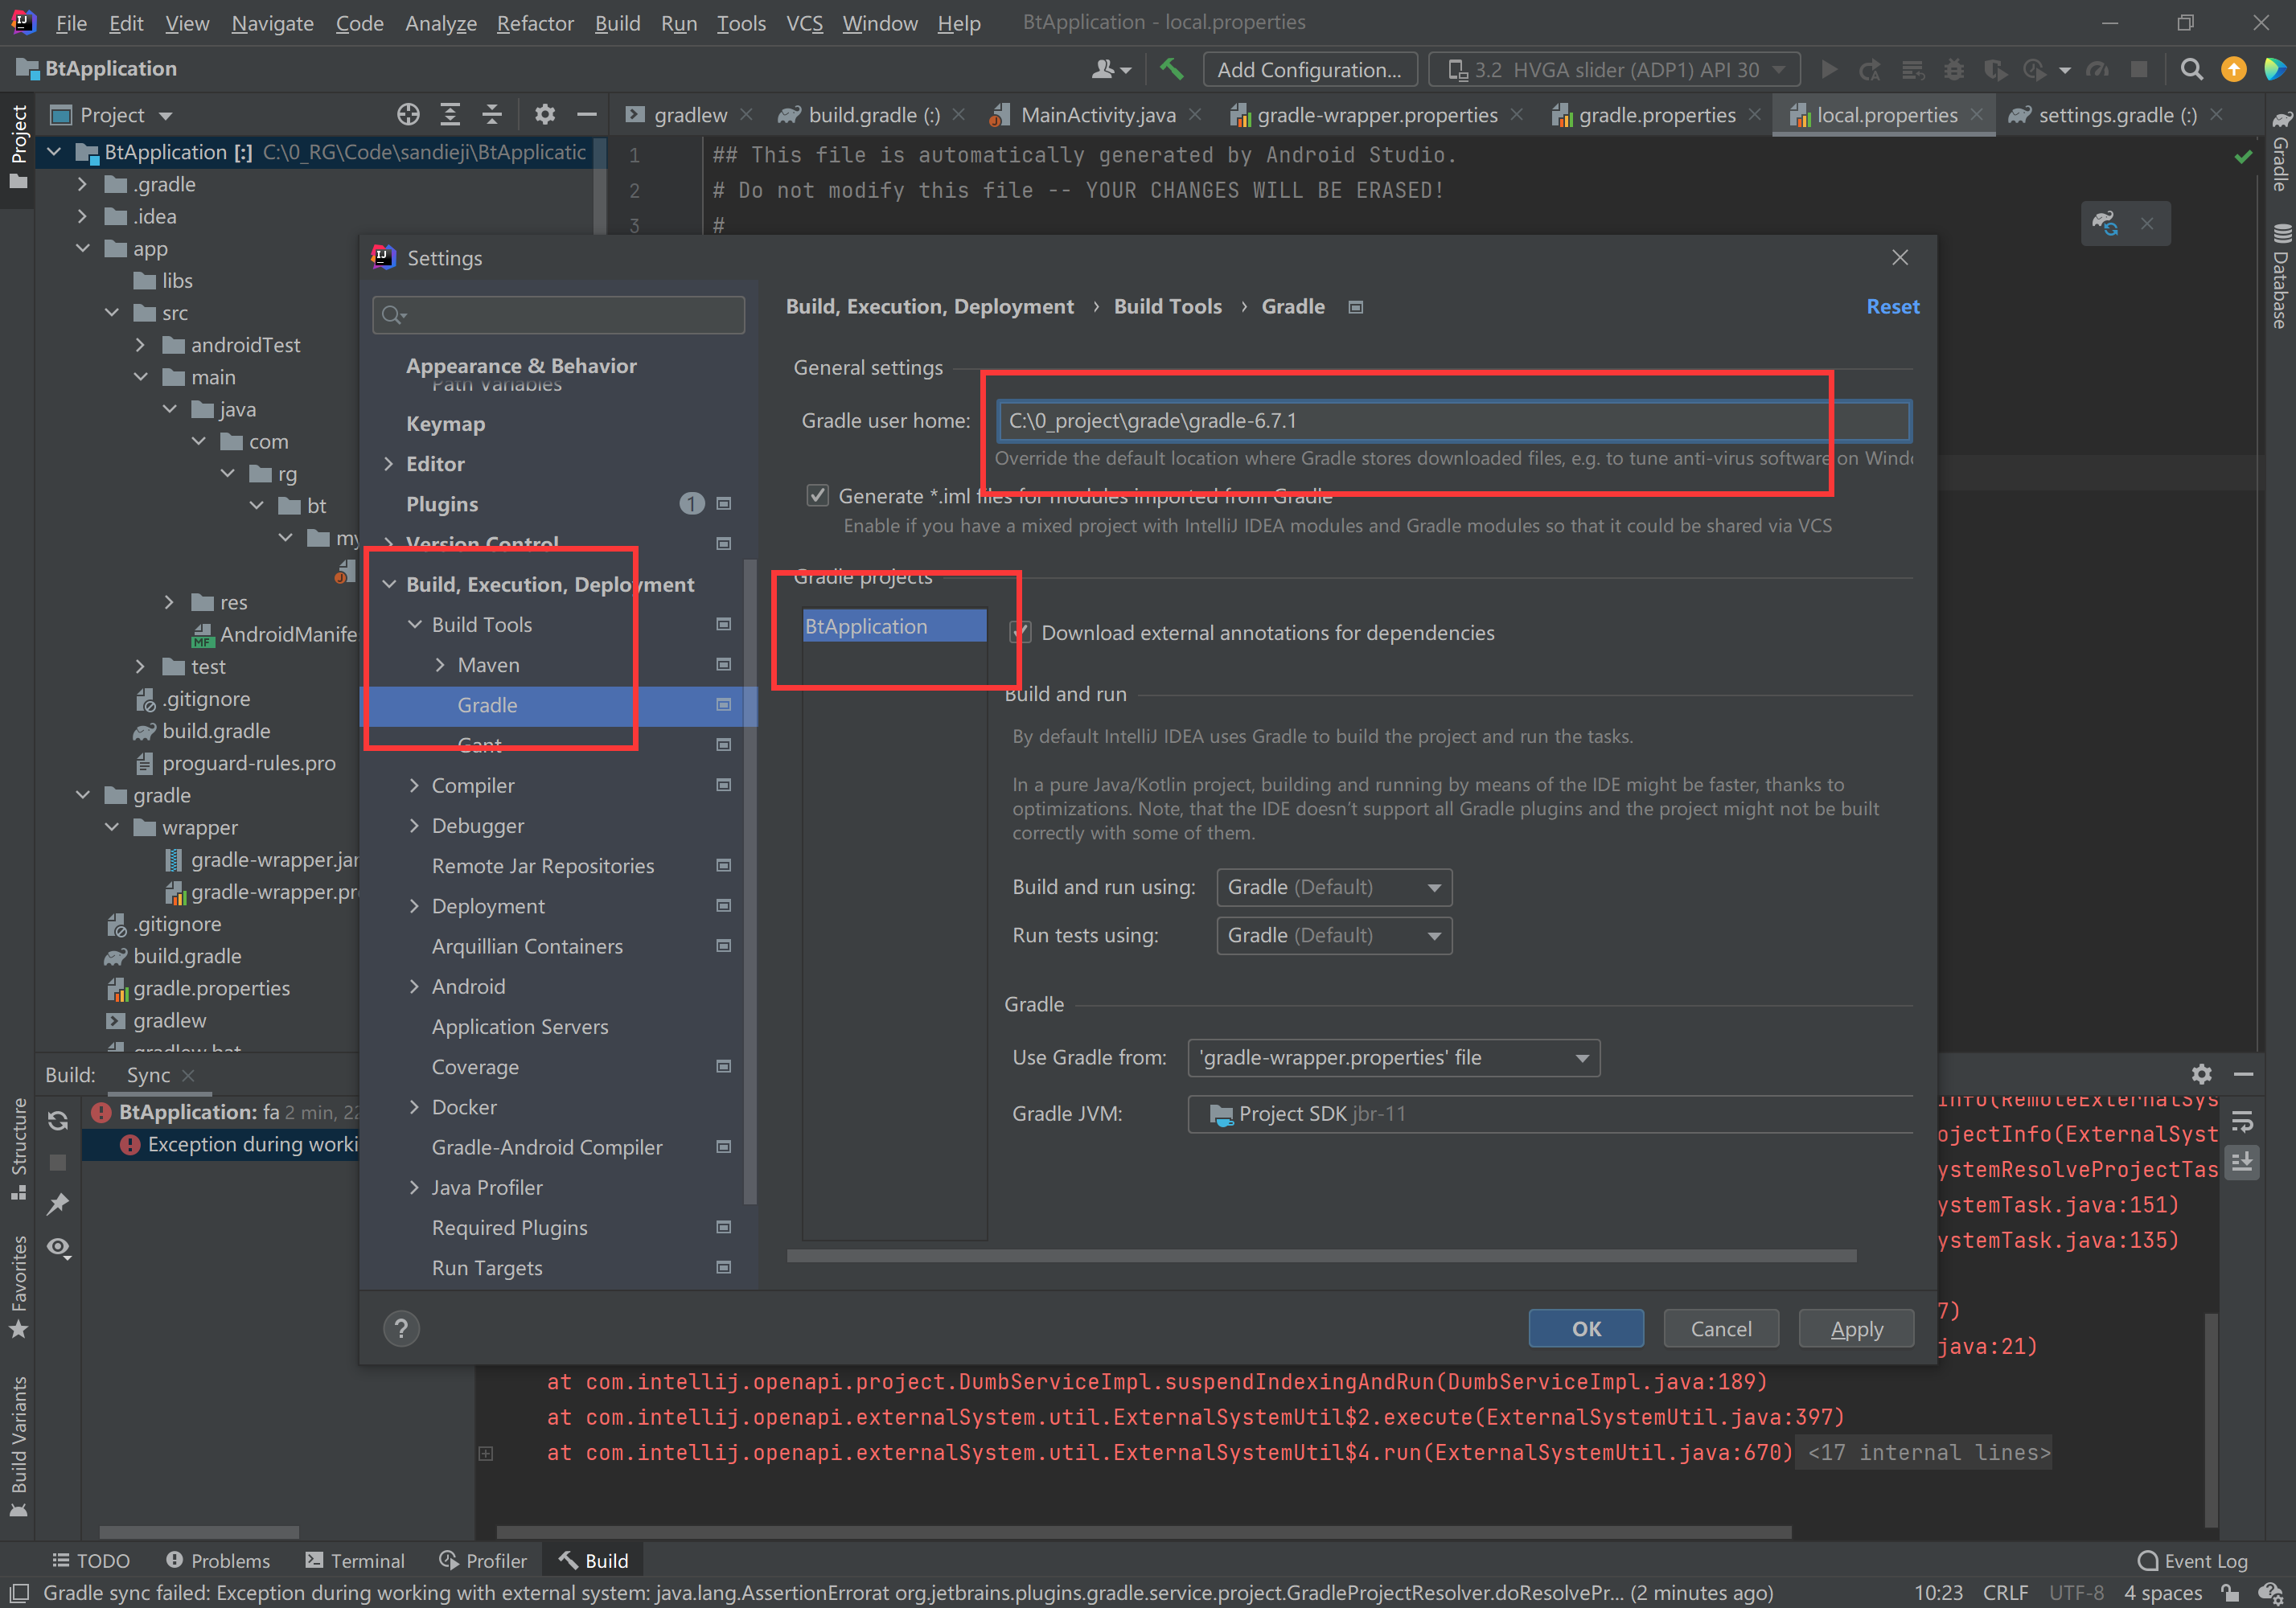Click the Build panel sync reload icon

pos(58,1120)
